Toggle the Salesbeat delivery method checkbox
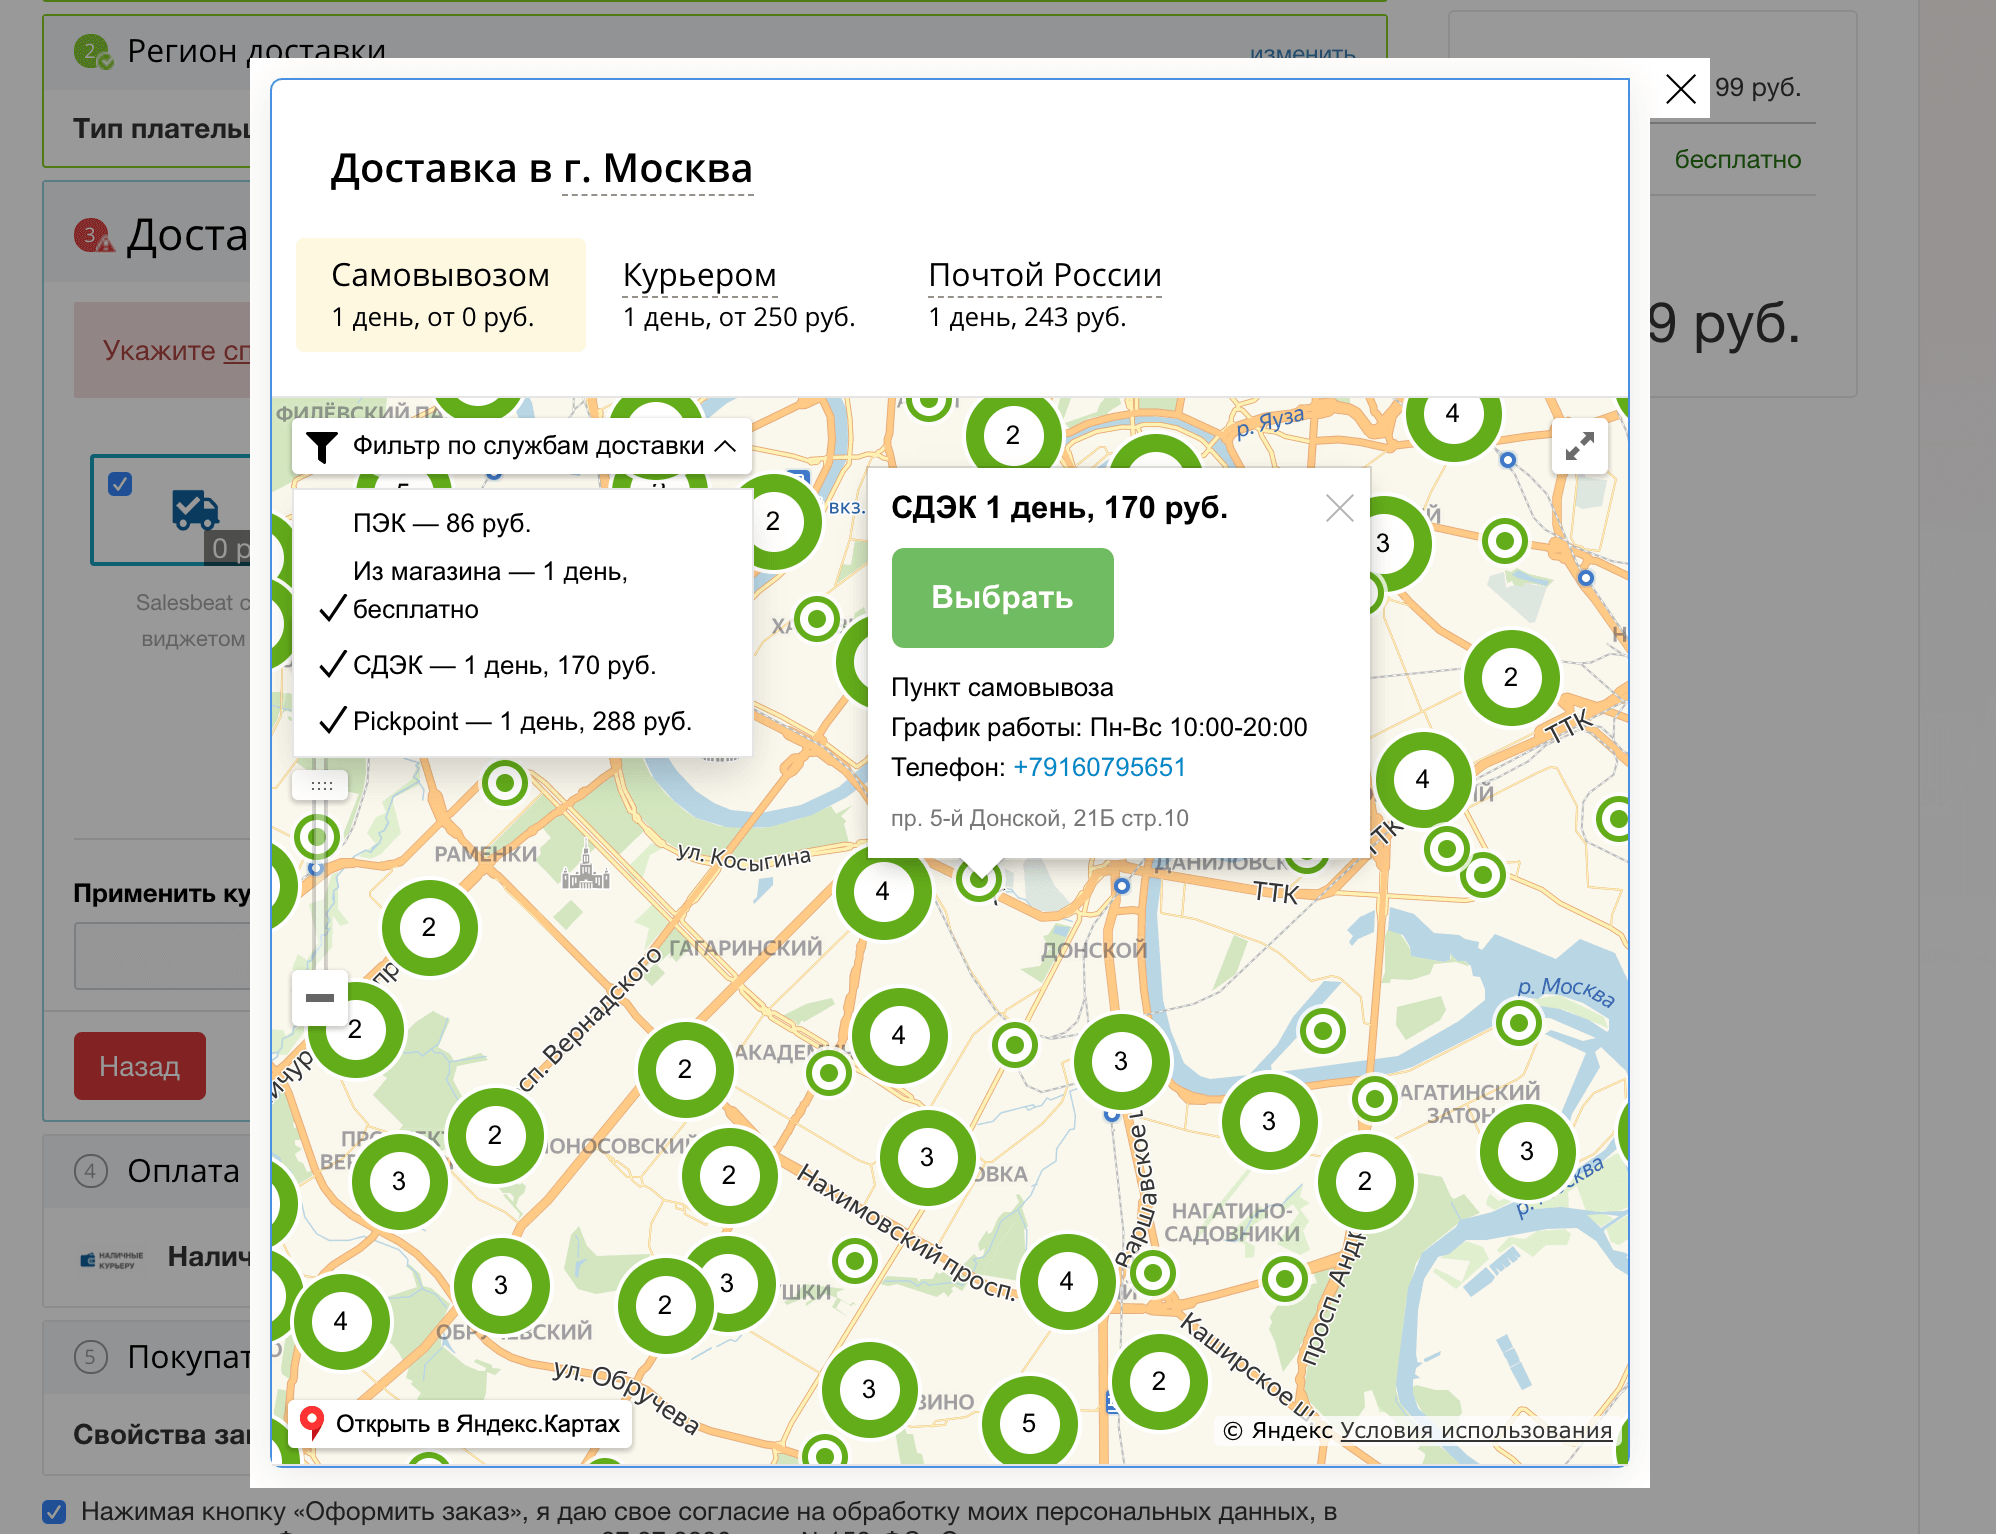The width and height of the screenshot is (1996, 1534). pos(120,484)
